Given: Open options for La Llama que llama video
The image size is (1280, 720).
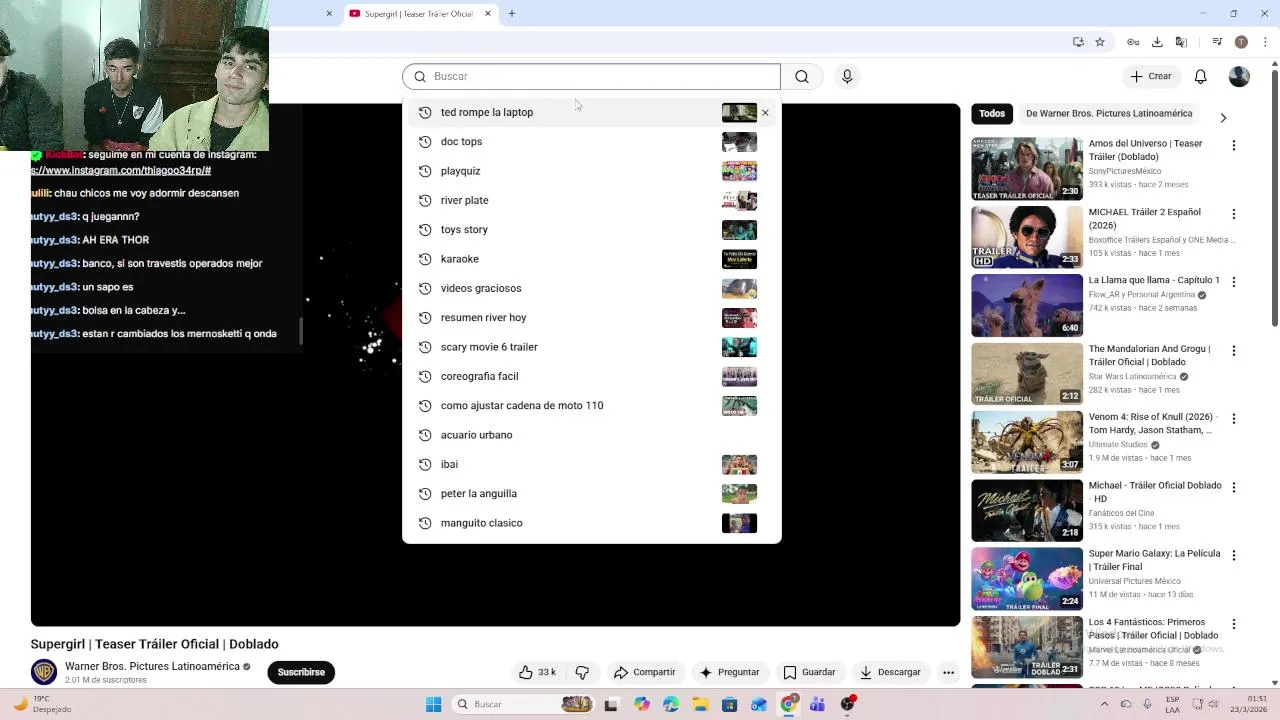Looking at the screenshot, I should click(x=1233, y=283).
